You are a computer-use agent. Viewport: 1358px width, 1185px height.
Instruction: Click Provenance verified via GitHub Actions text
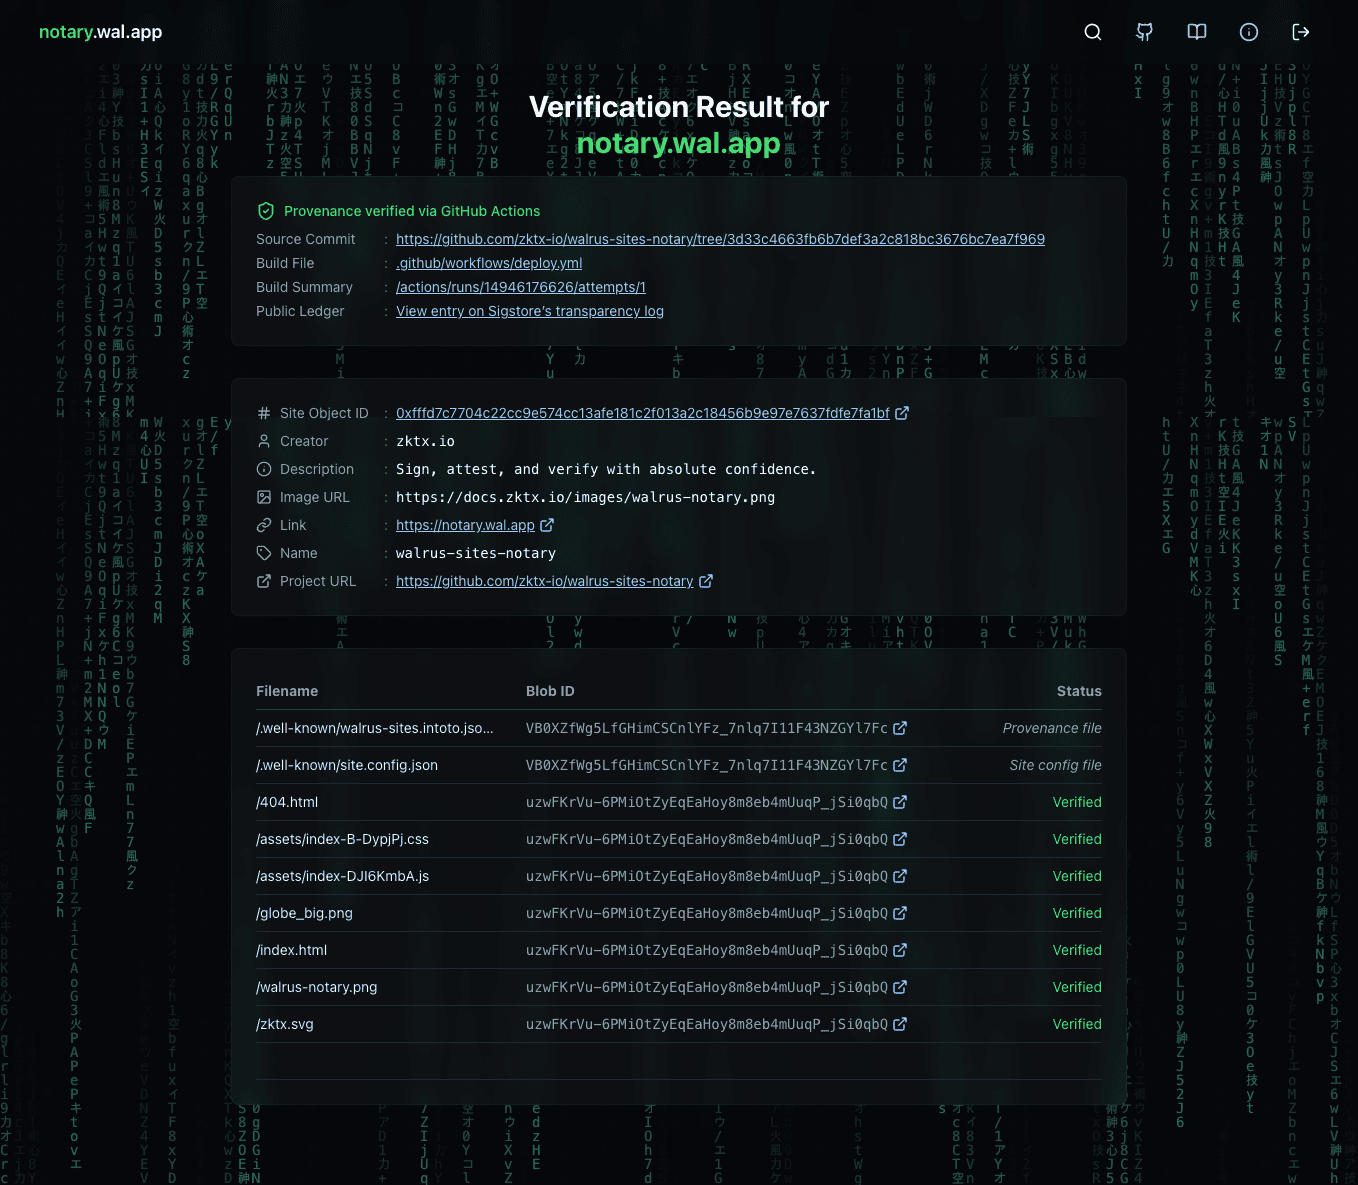click(x=412, y=211)
